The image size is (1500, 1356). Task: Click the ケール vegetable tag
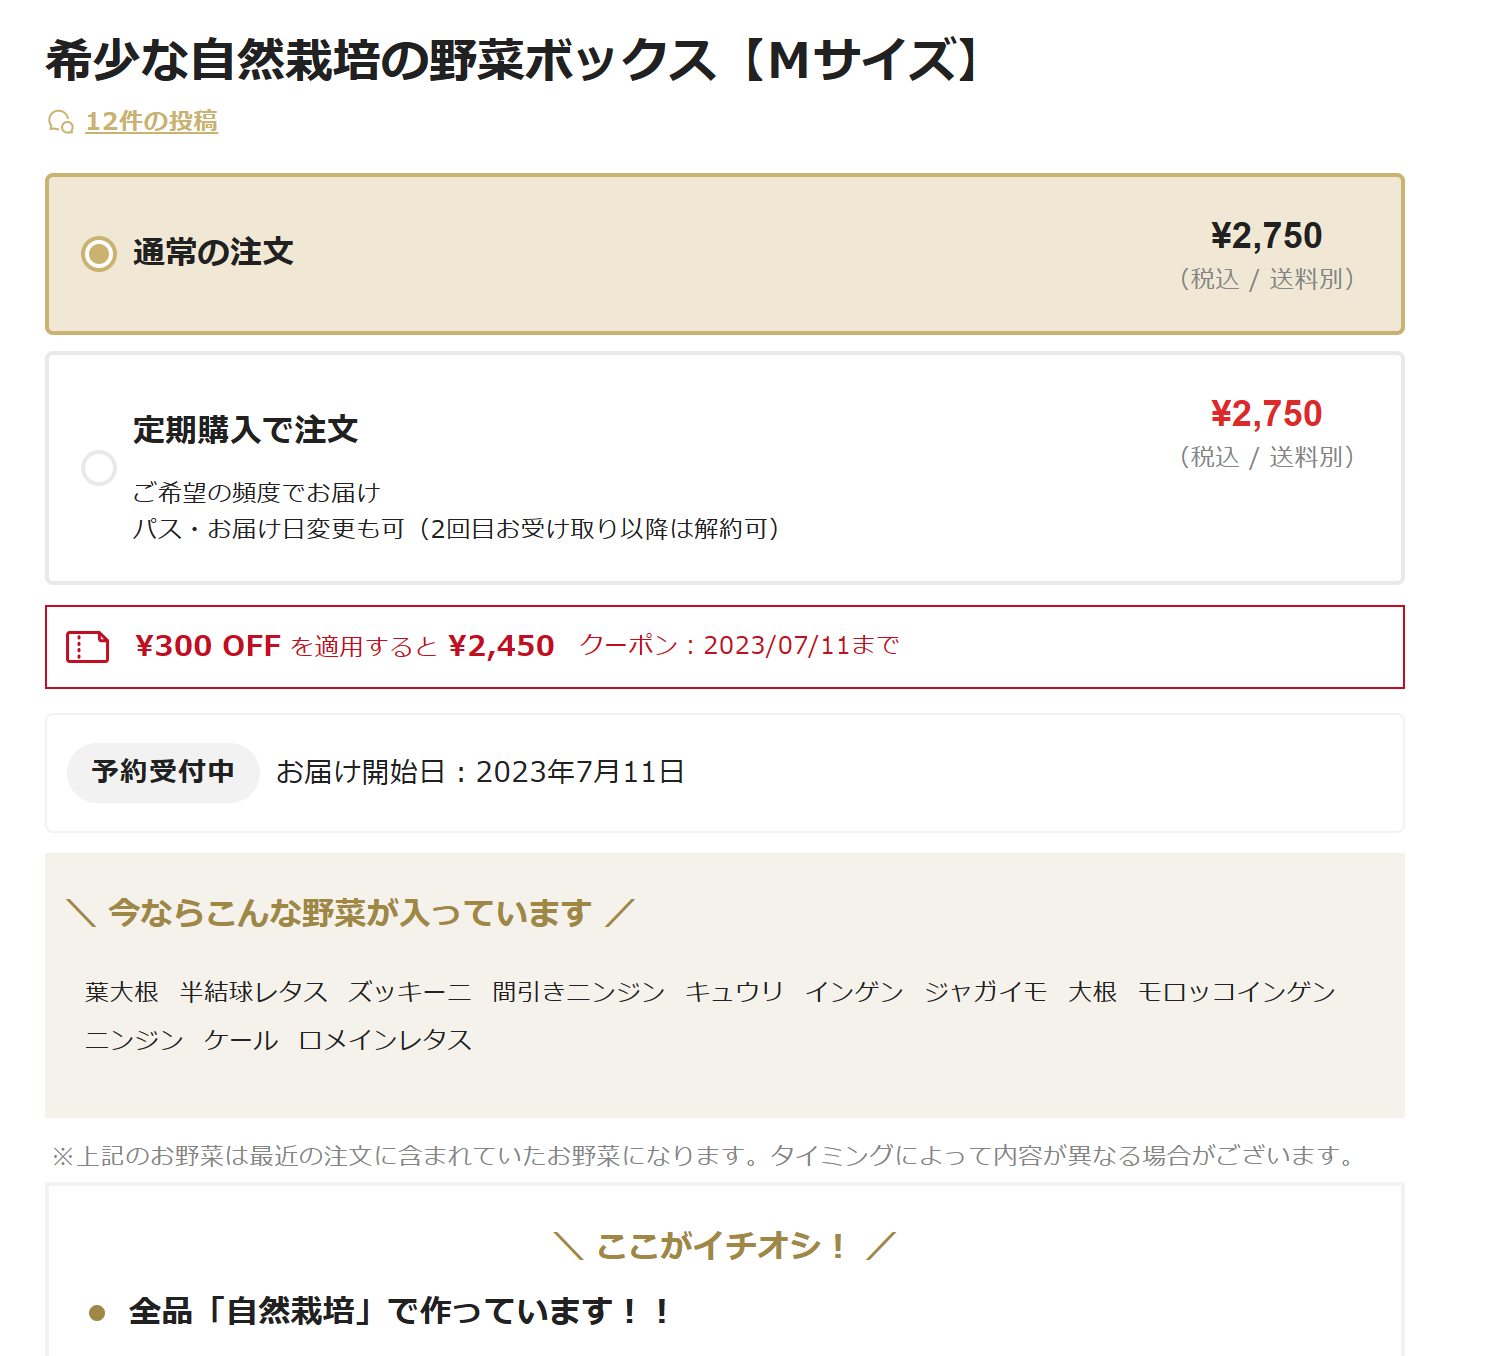241,1040
